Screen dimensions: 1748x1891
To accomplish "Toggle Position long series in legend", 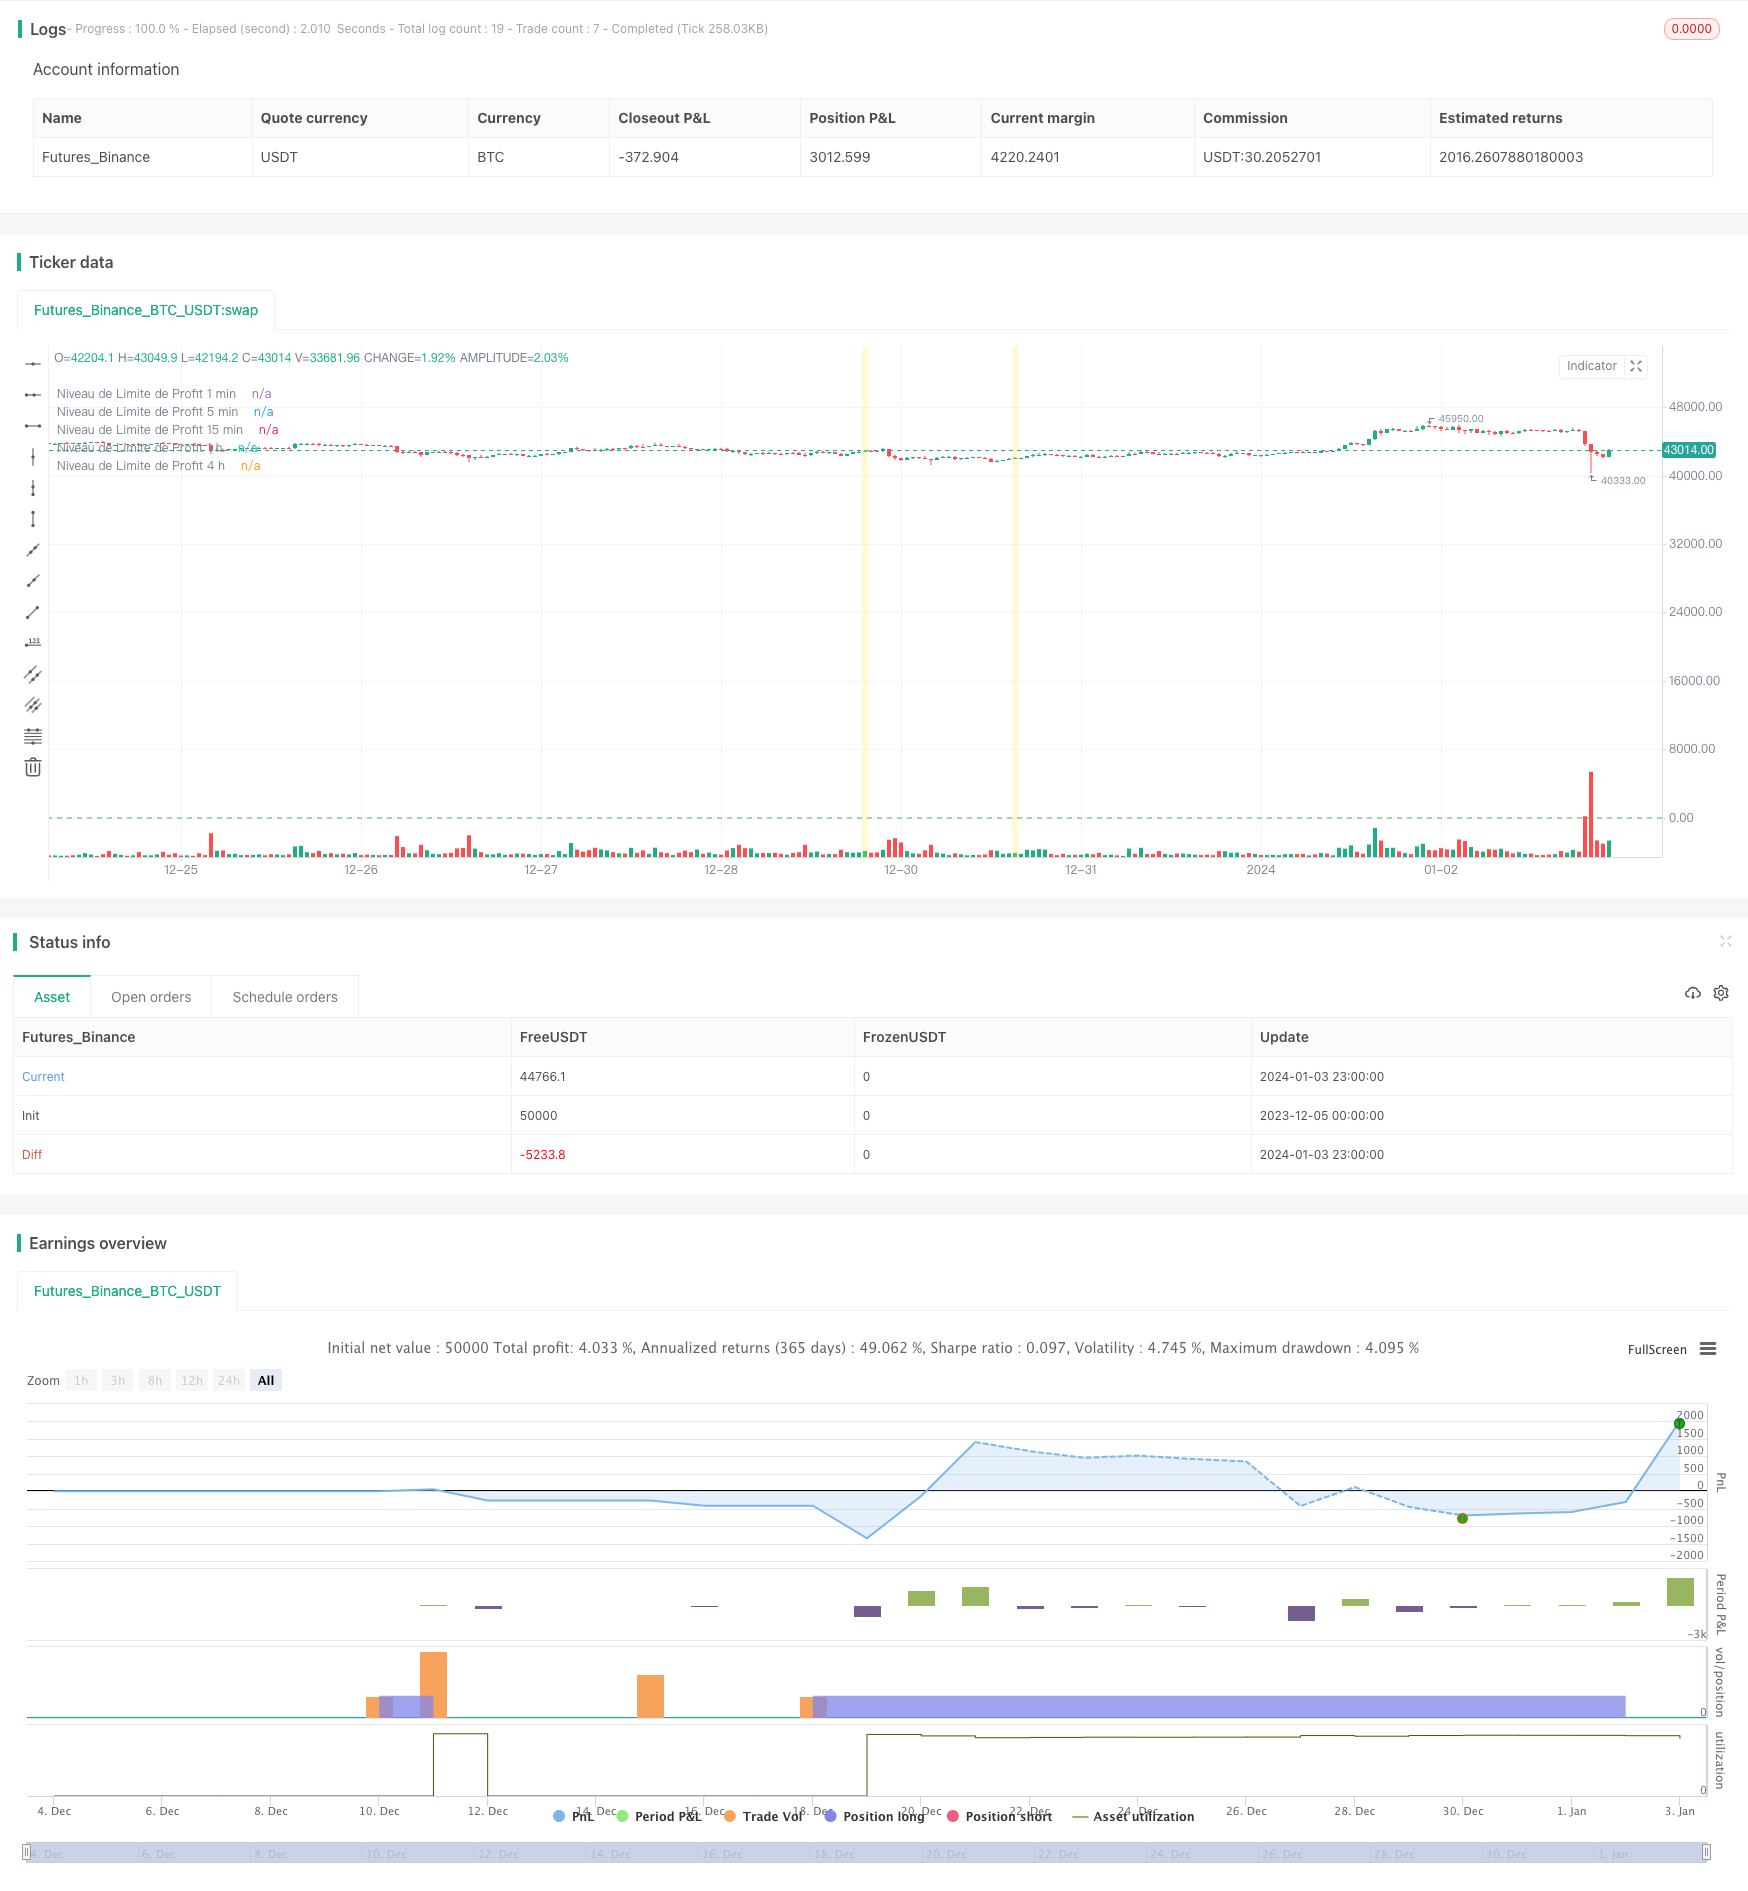I will (873, 1816).
